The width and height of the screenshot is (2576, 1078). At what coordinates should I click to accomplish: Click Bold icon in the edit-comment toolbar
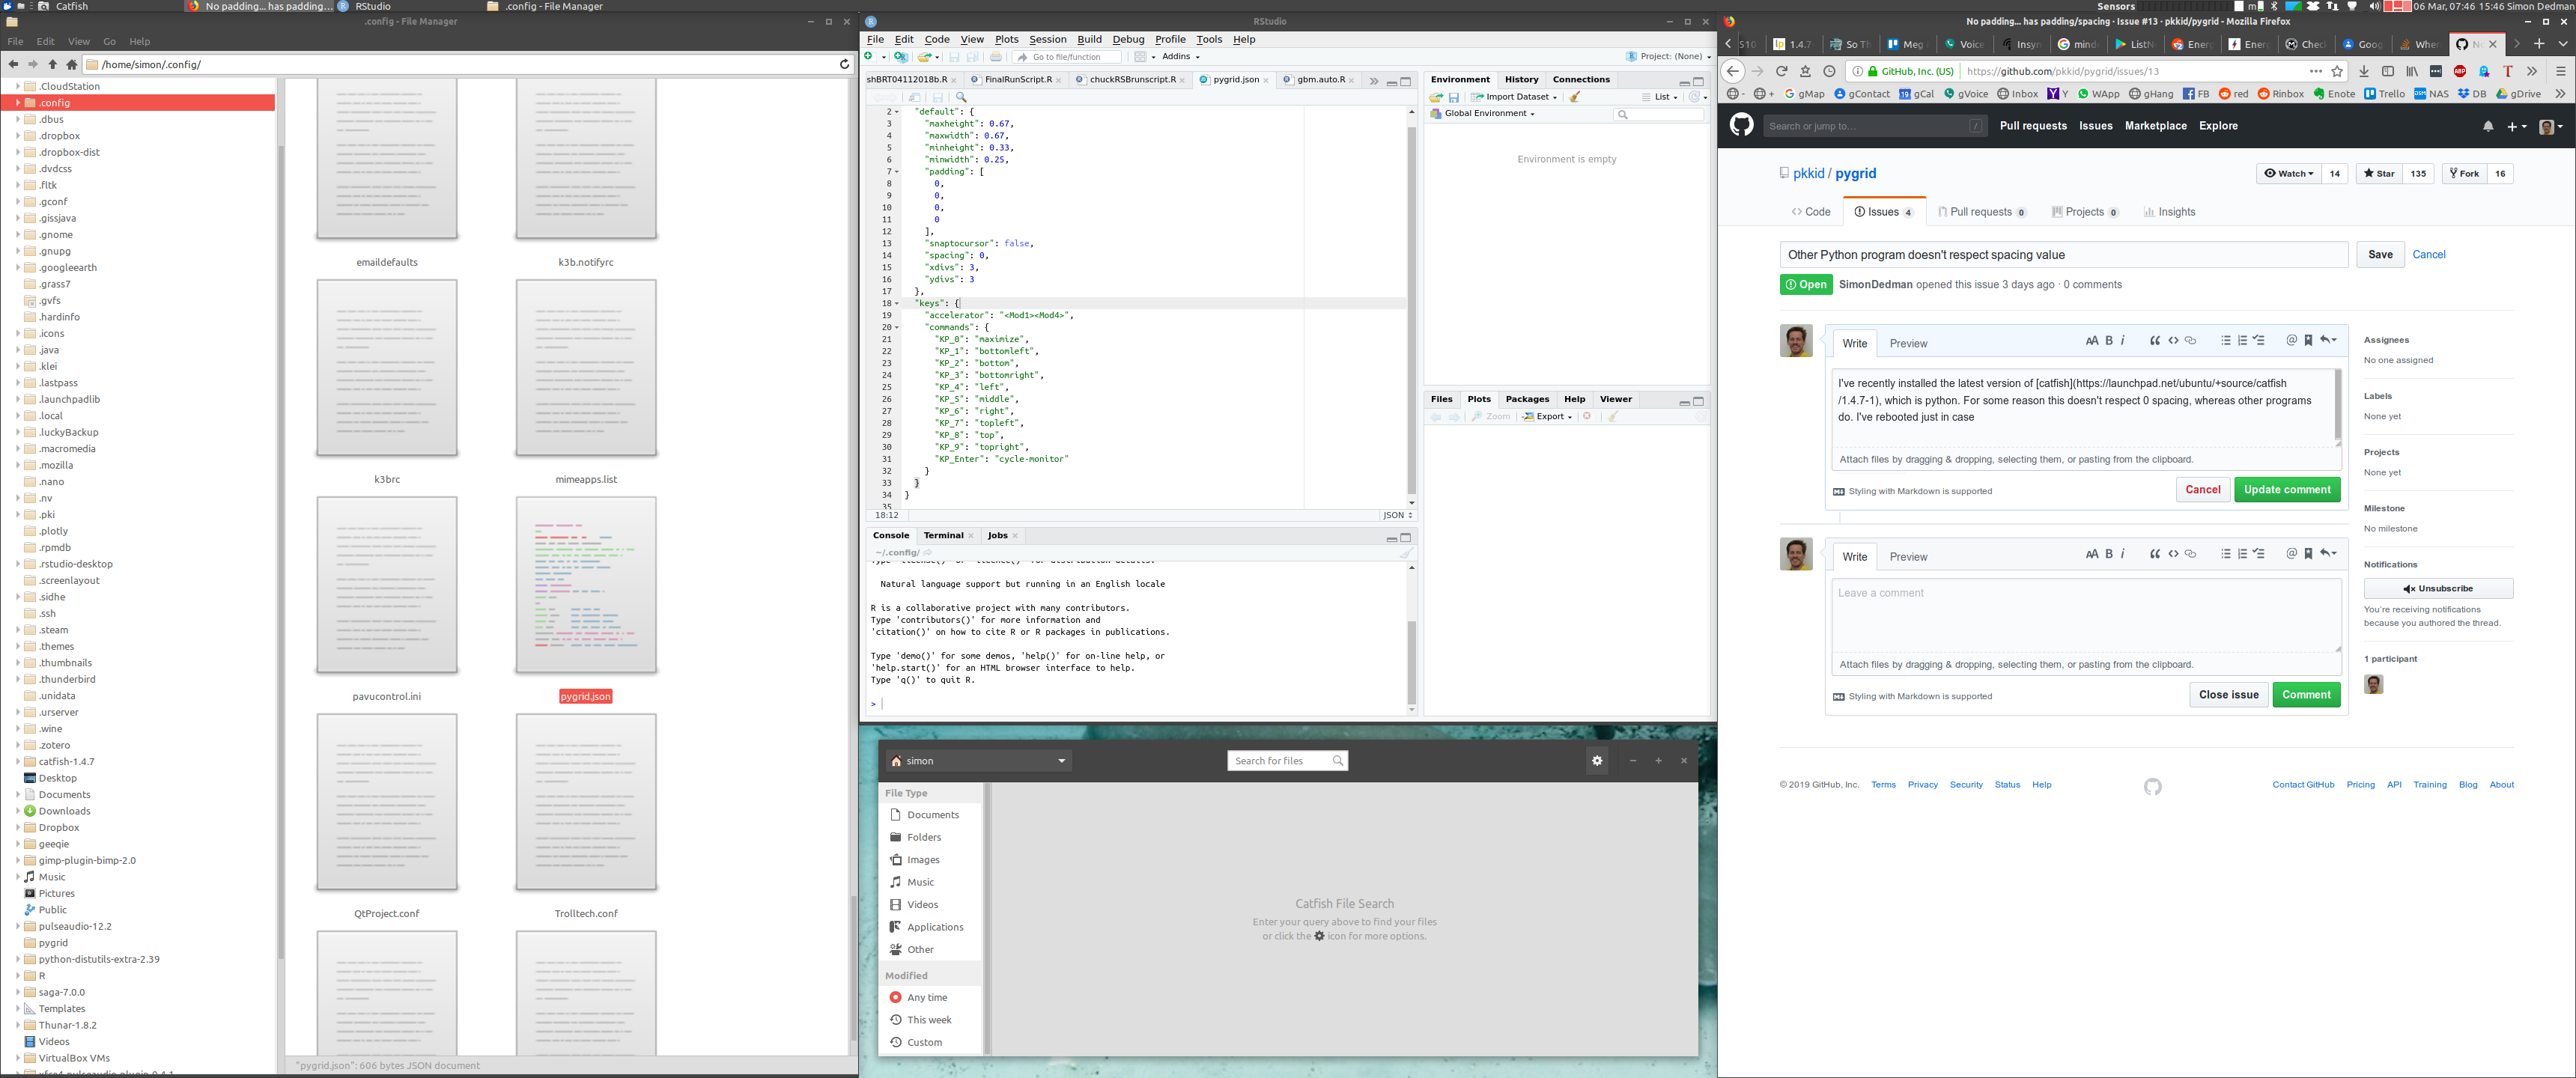[x=2109, y=341]
